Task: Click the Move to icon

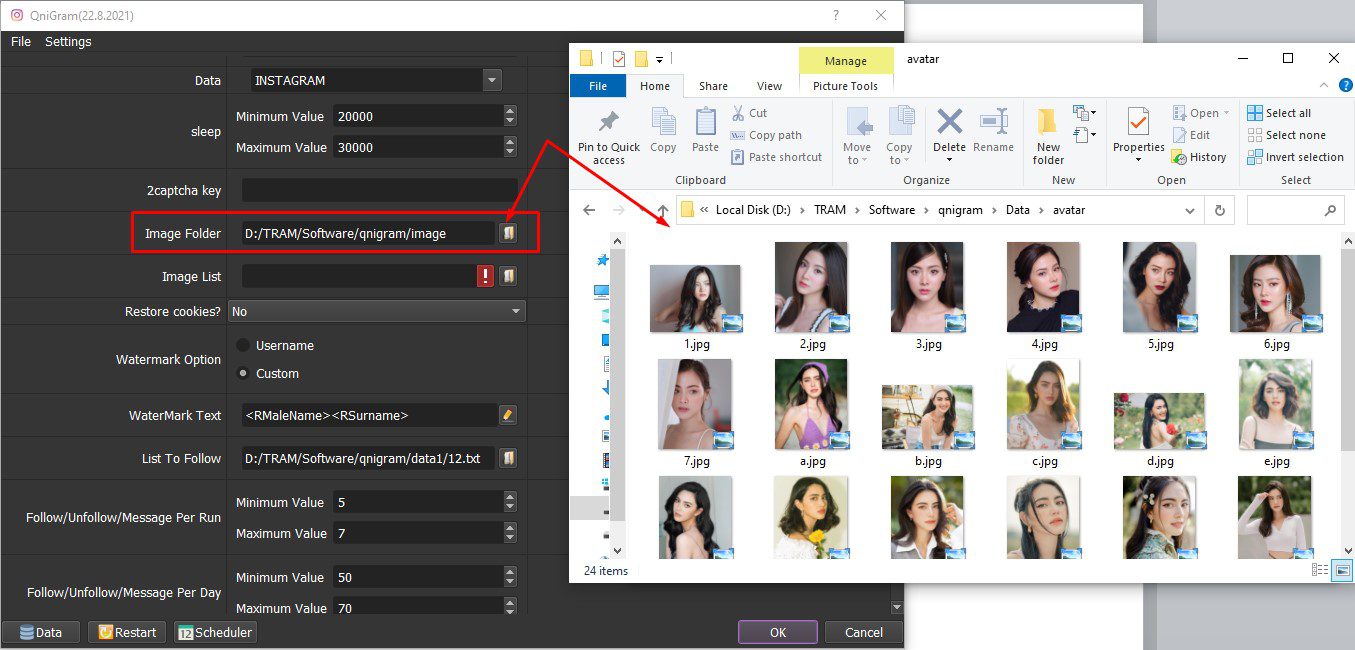Action: (x=858, y=134)
